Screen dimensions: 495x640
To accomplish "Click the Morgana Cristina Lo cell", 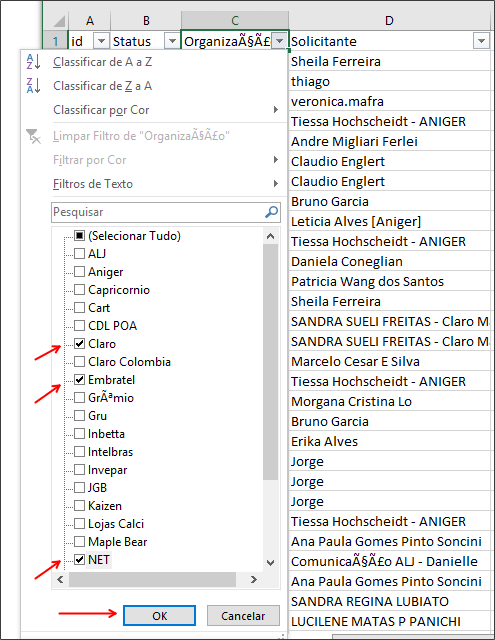I will click(x=389, y=401).
